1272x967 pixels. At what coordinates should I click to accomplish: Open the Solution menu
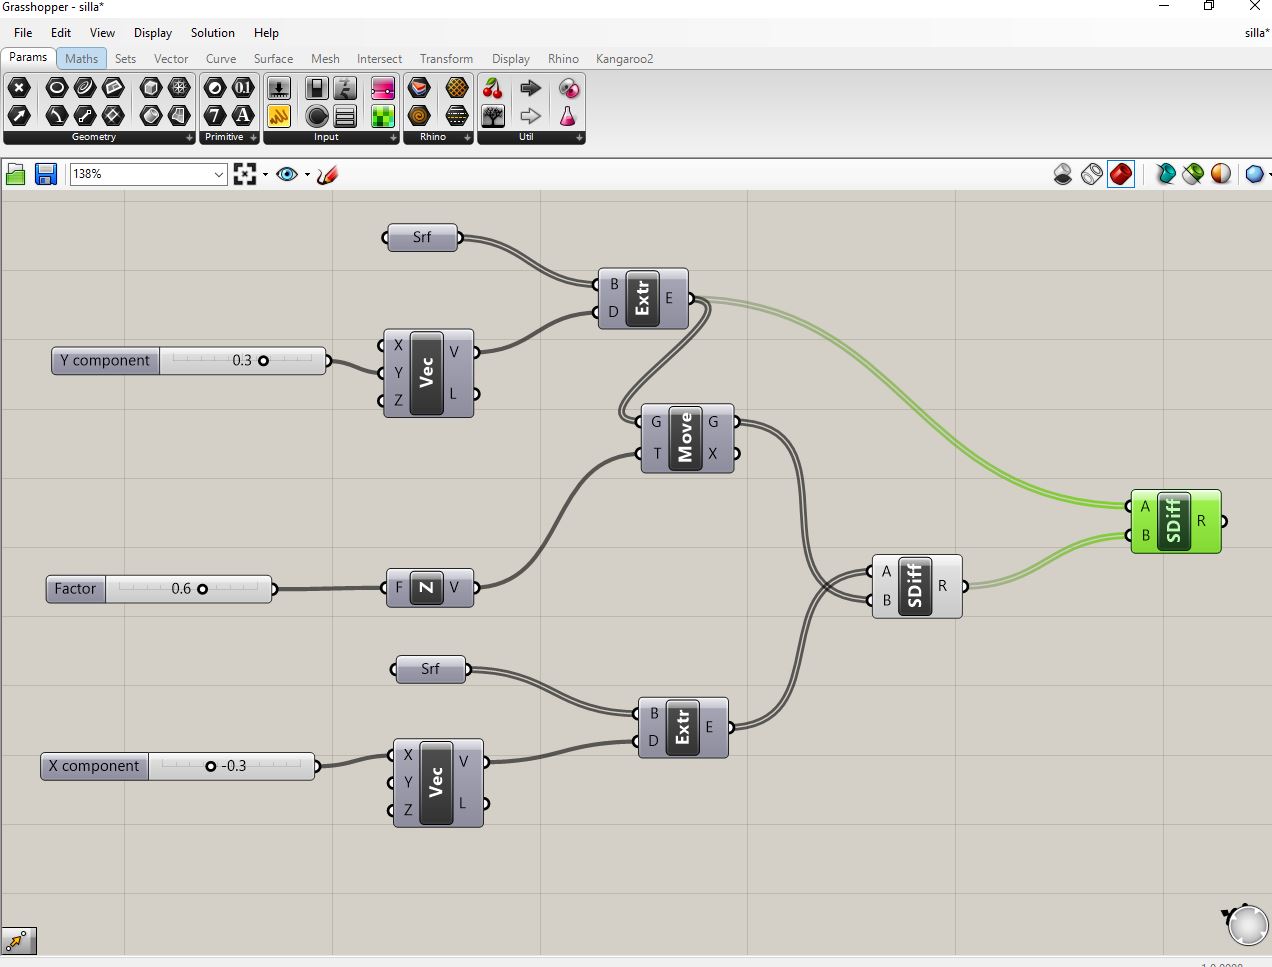213,33
